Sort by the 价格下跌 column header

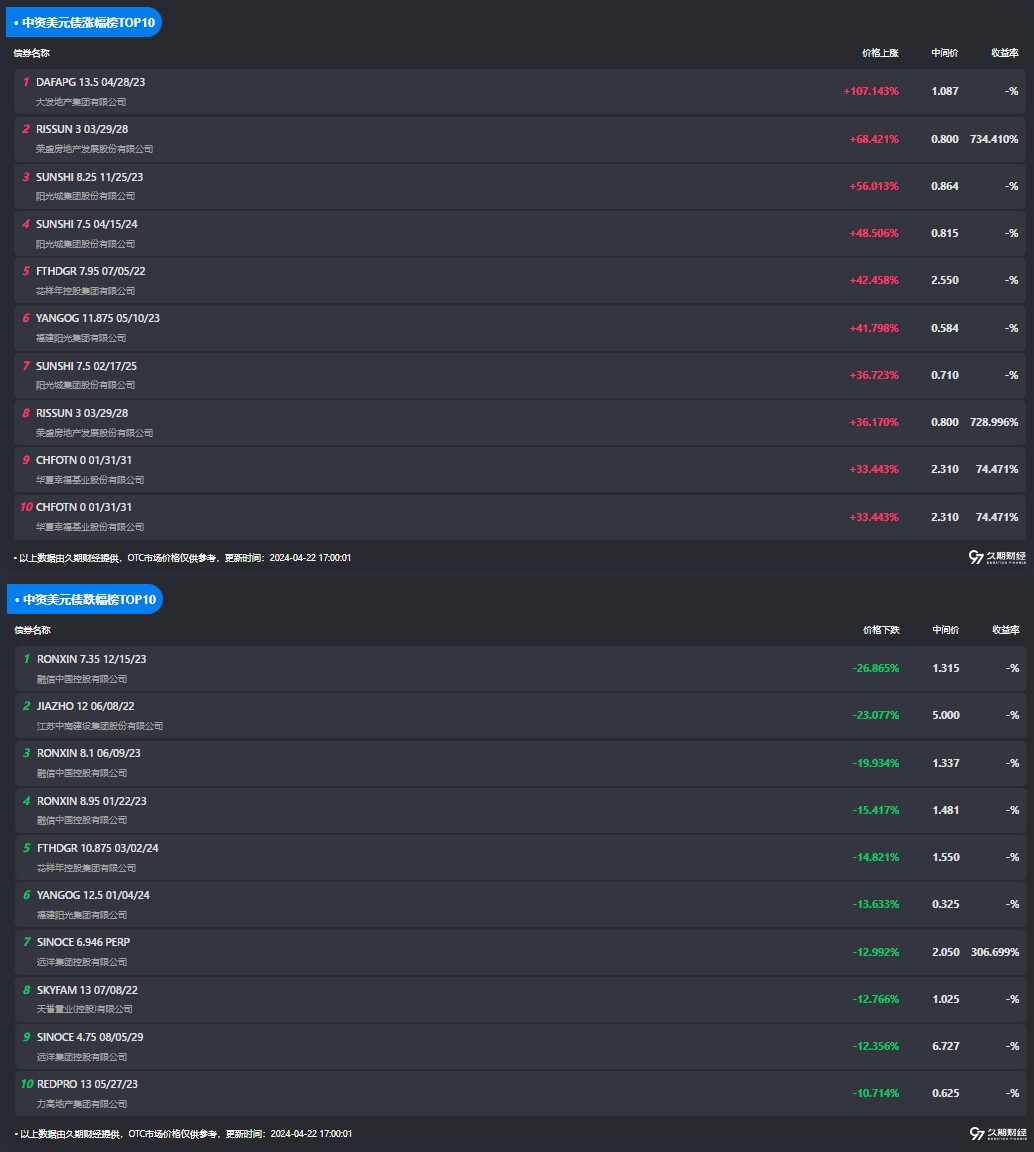click(x=880, y=630)
